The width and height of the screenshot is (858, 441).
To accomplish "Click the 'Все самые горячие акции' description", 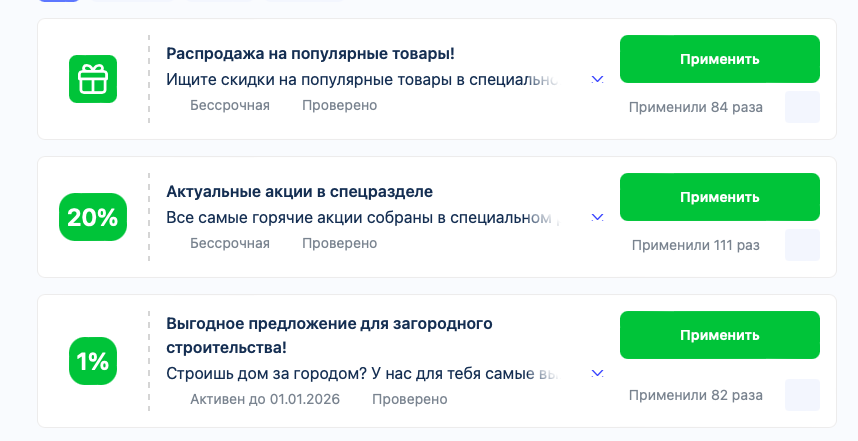I will pos(360,217).
